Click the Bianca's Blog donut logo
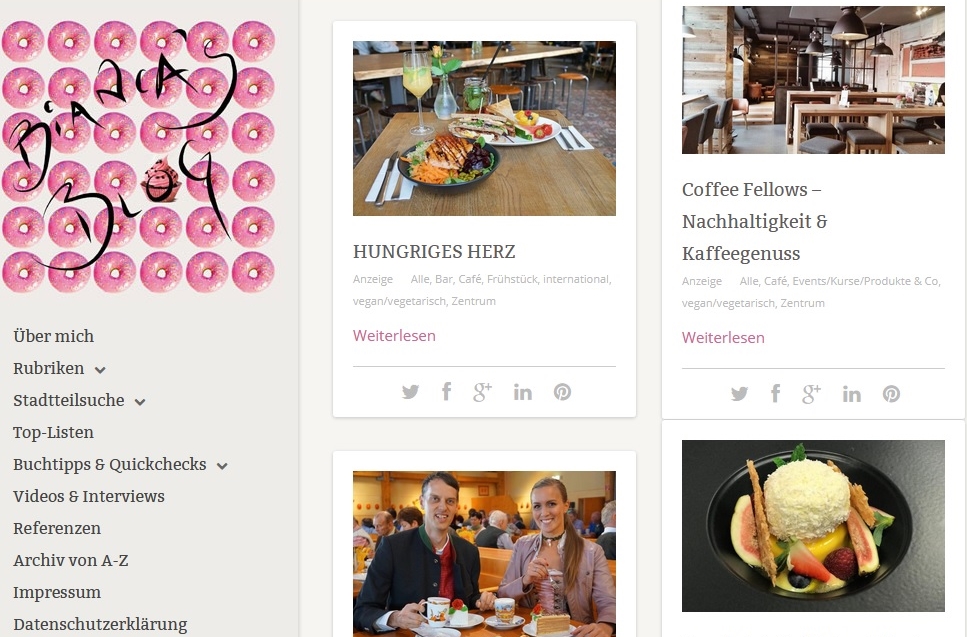The image size is (967, 637). [138, 156]
